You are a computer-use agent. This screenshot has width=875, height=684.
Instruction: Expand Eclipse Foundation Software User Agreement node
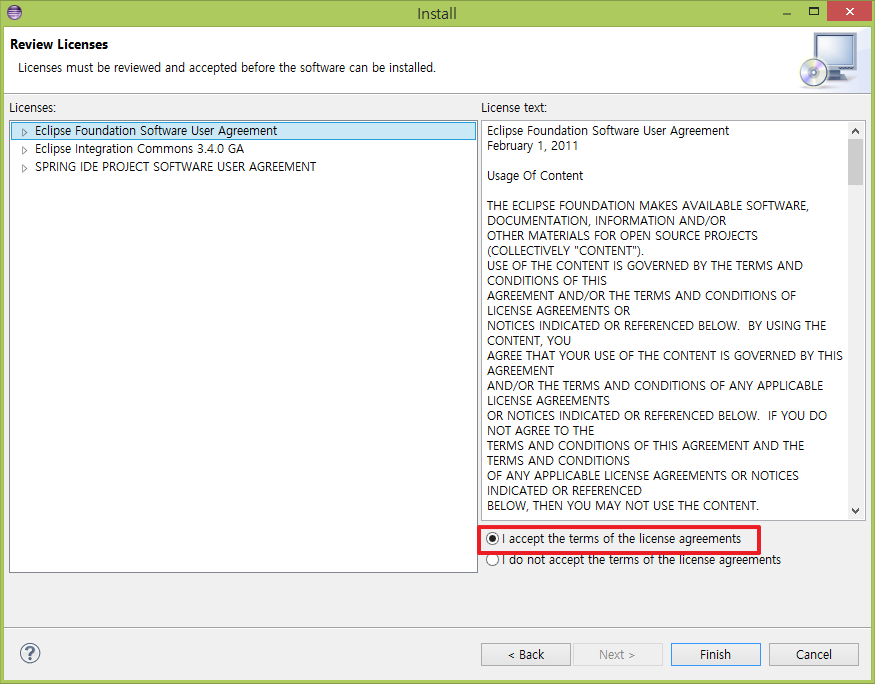pos(24,132)
